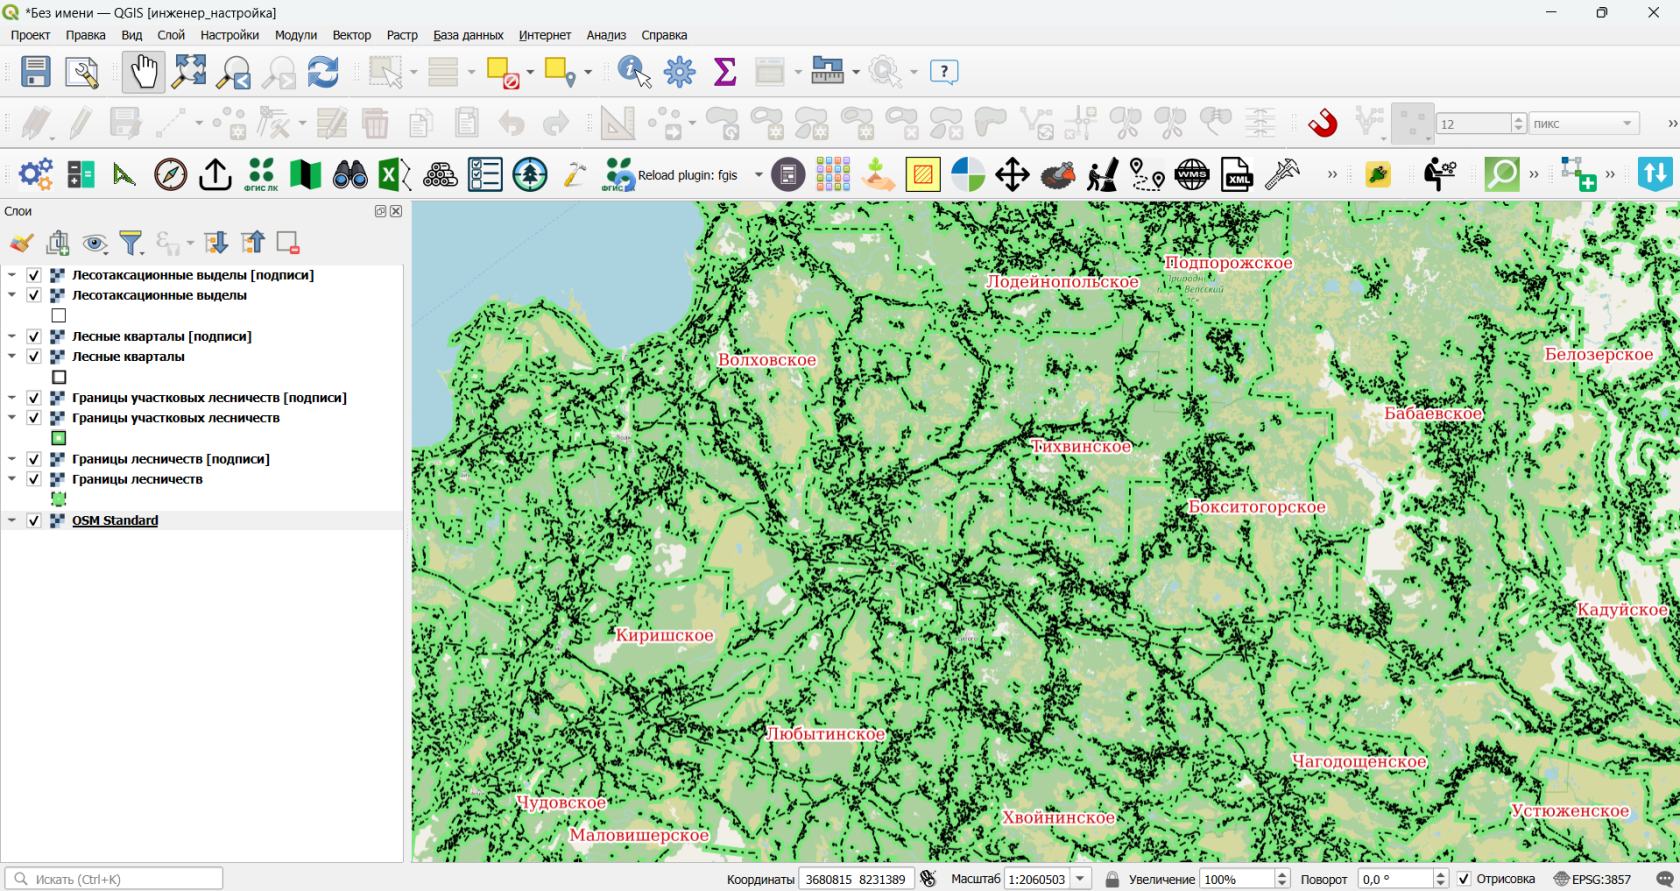1680x891 pixels.
Task: Open the Identify Features tool
Action: (x=634, y=72)
